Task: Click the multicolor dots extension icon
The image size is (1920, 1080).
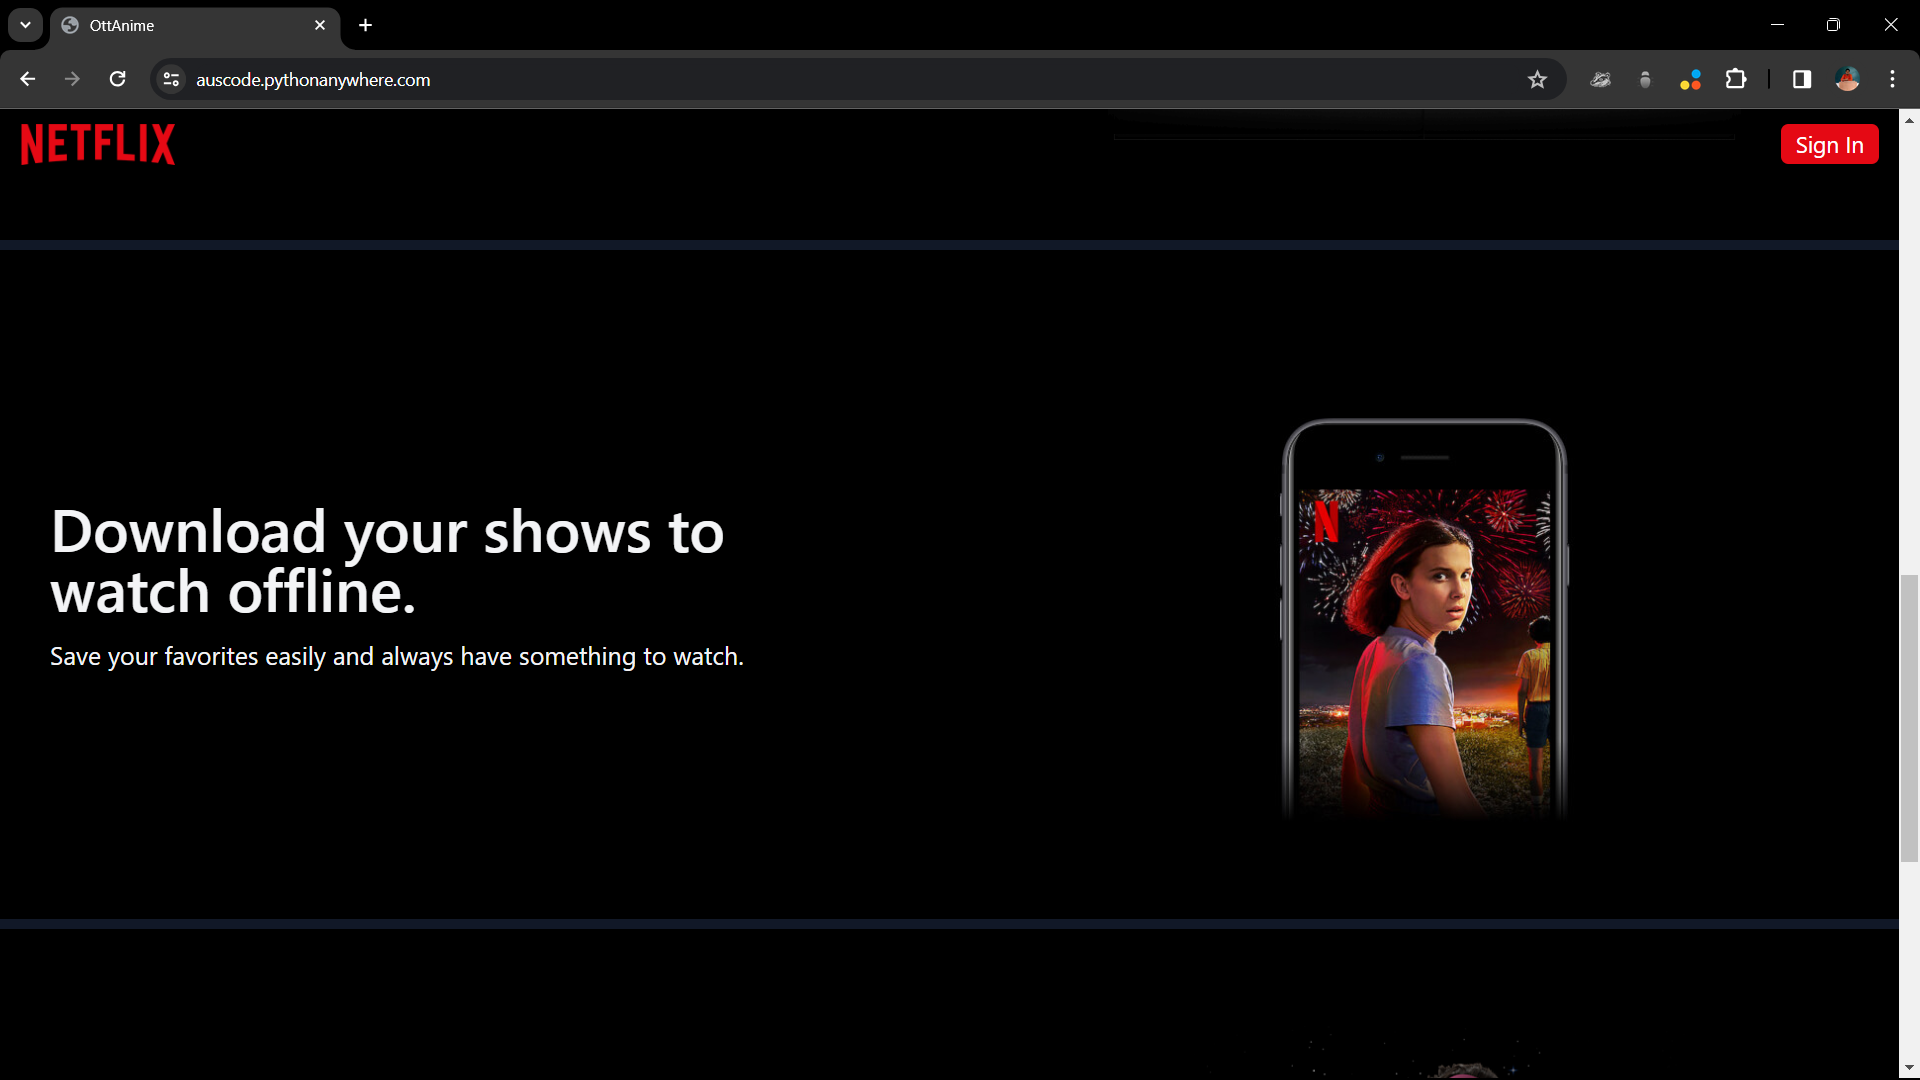Action: point(1690,79)
